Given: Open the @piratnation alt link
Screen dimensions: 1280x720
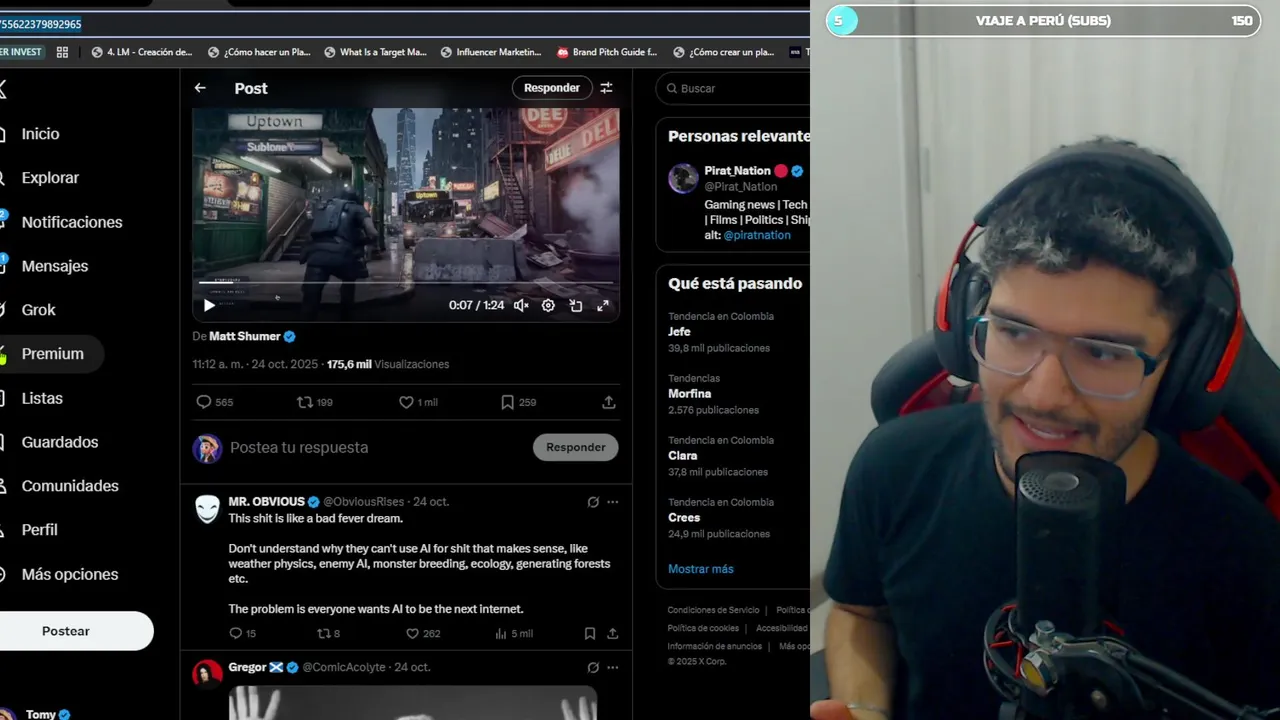Looking at the screenshot, I should (x=757, y=235).
